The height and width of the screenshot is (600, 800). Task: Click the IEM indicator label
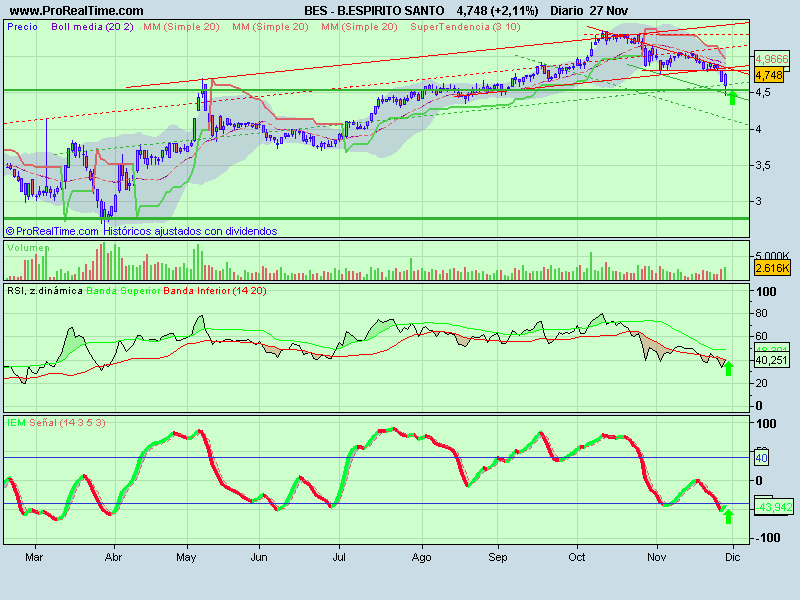click(x=16, y=422)
